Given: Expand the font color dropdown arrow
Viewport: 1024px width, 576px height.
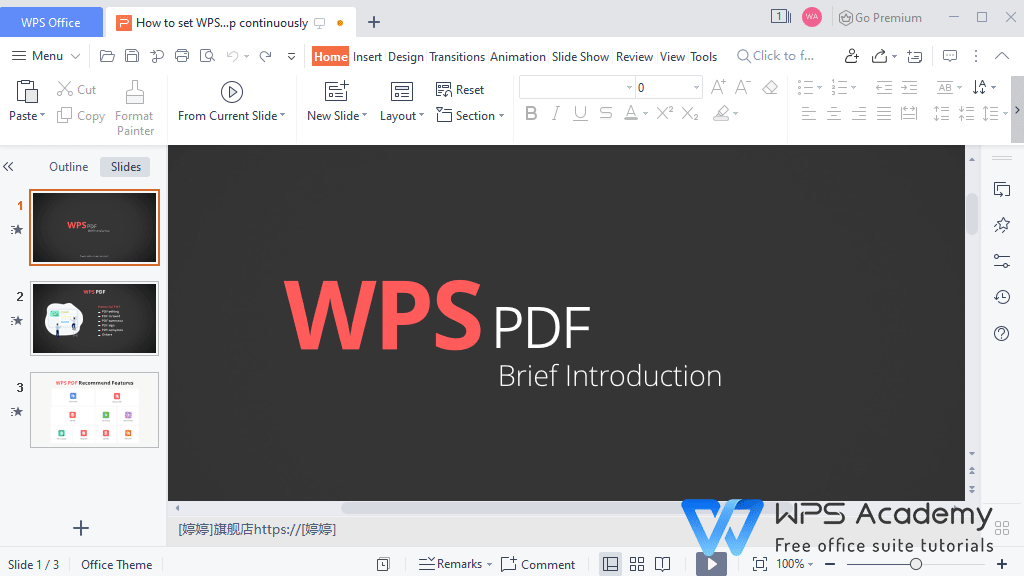Looking at the screenshot, I should point(645,114).
